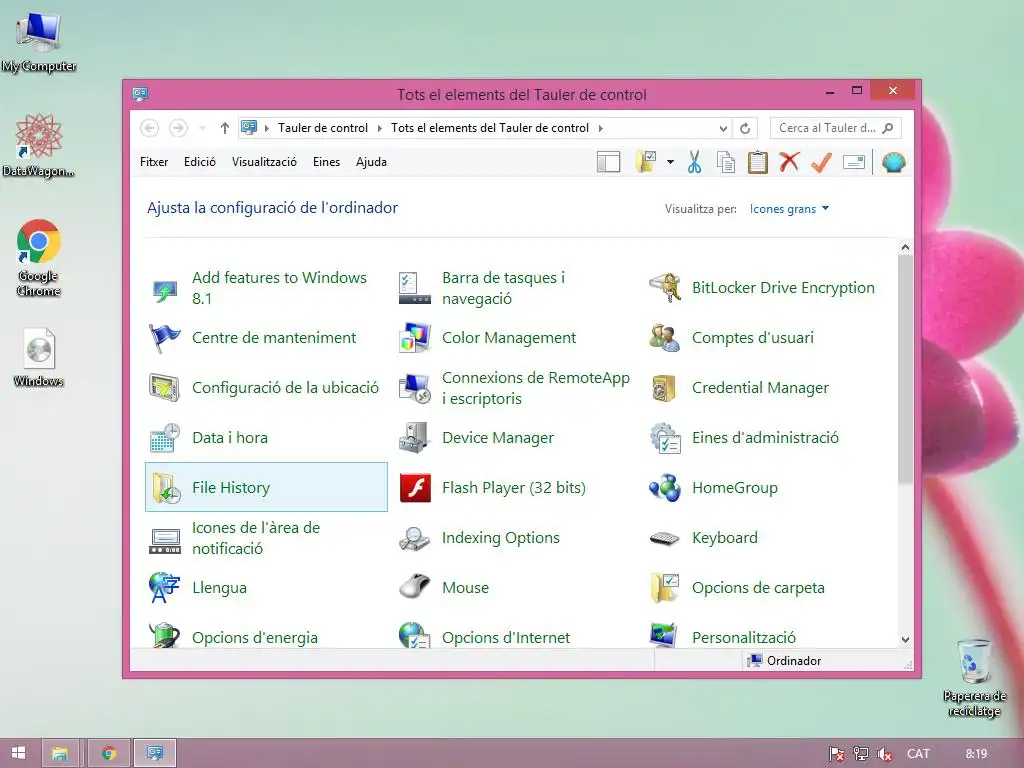Open the Comptes d'usuari people icon
The width and height of the screenshot is (1024, 768).
(665, 338)
